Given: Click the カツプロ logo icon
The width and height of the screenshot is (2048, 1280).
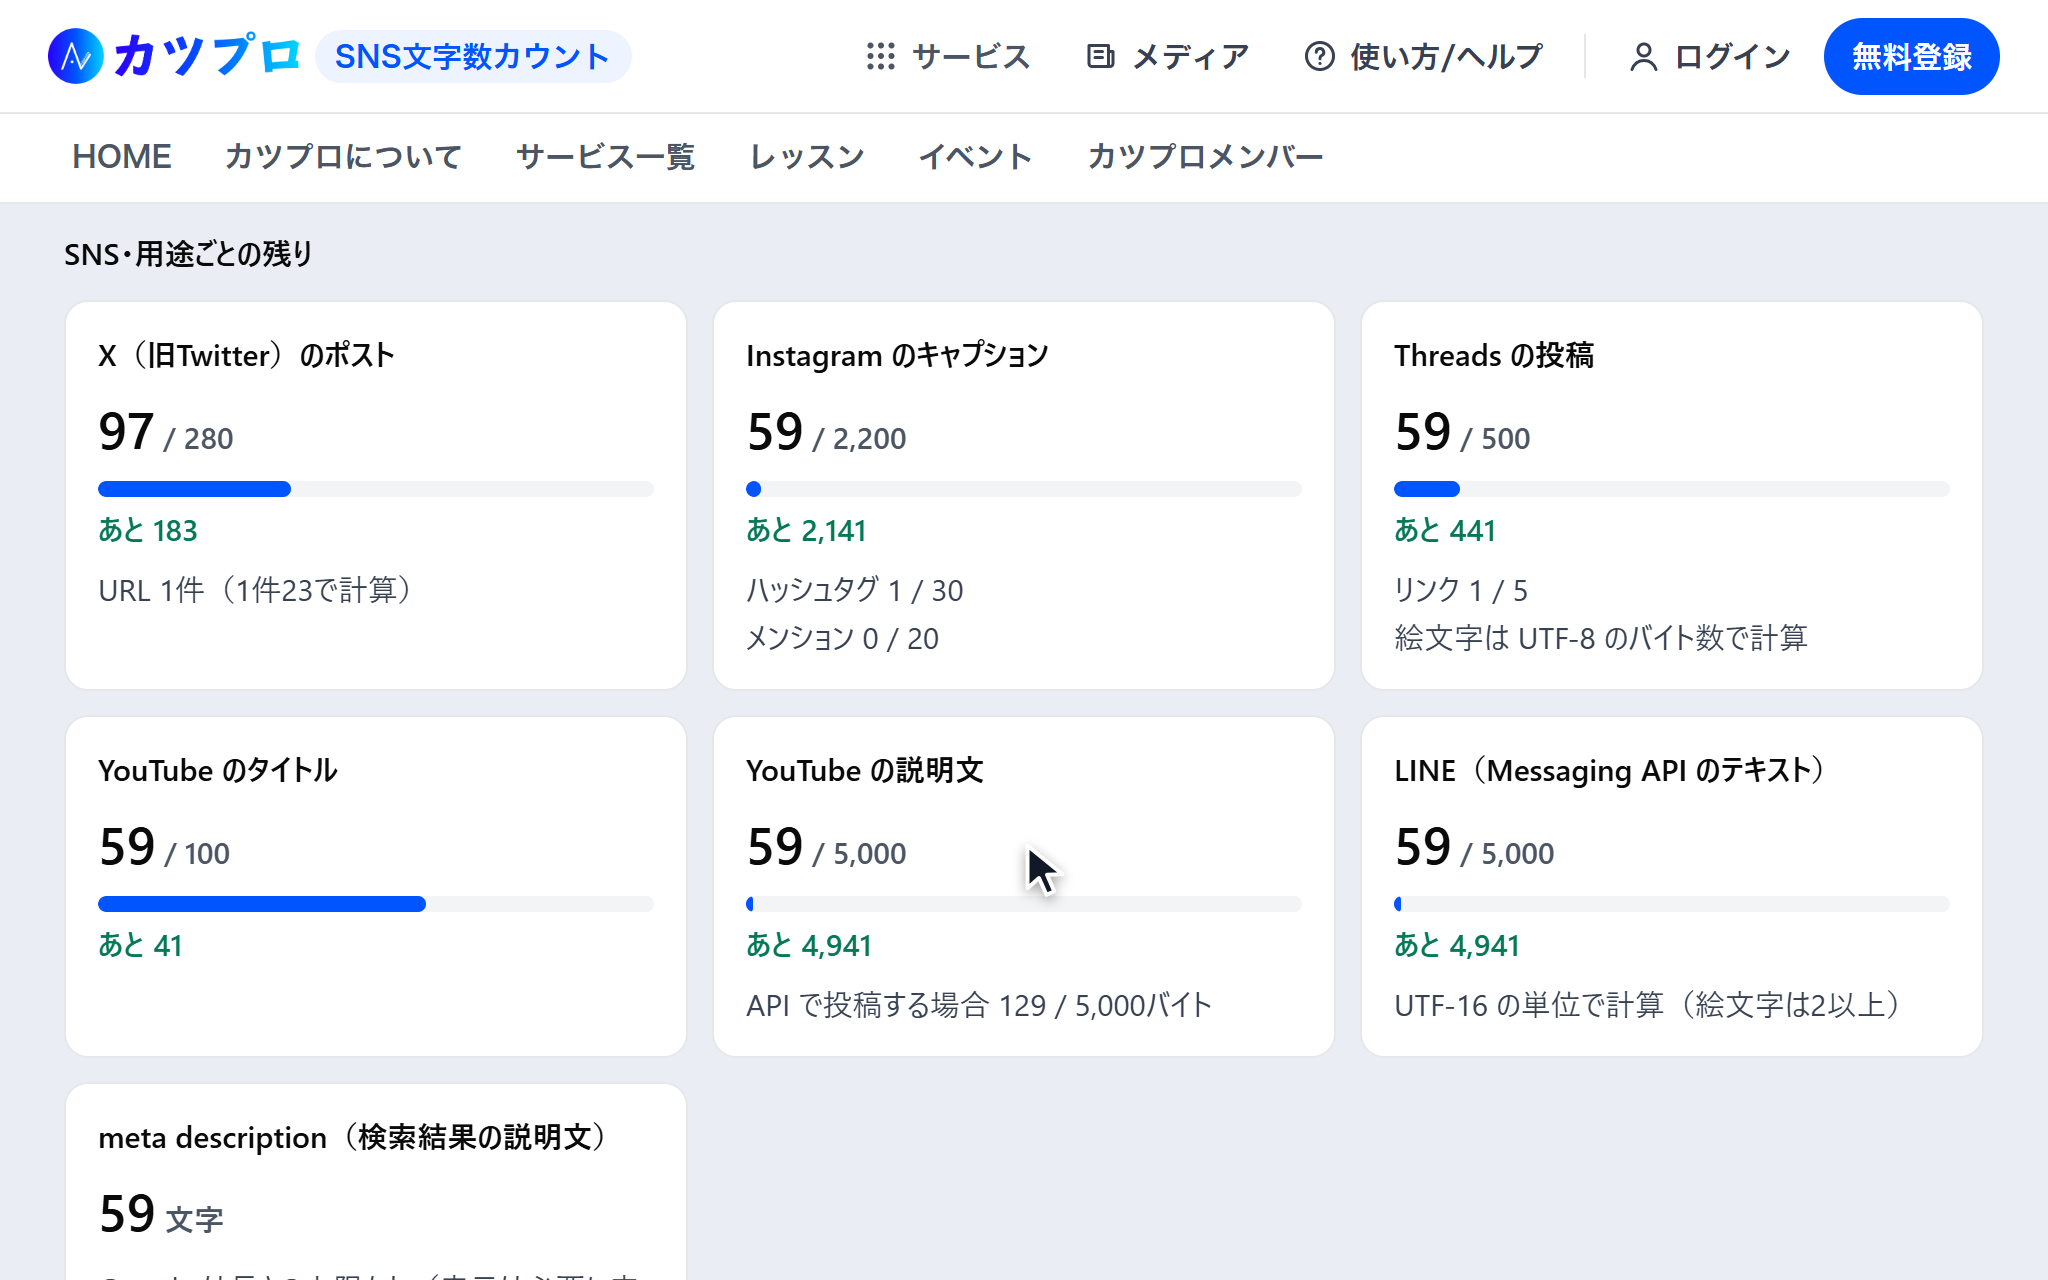Looking at the screenshot, I should [x=76, y=56].
